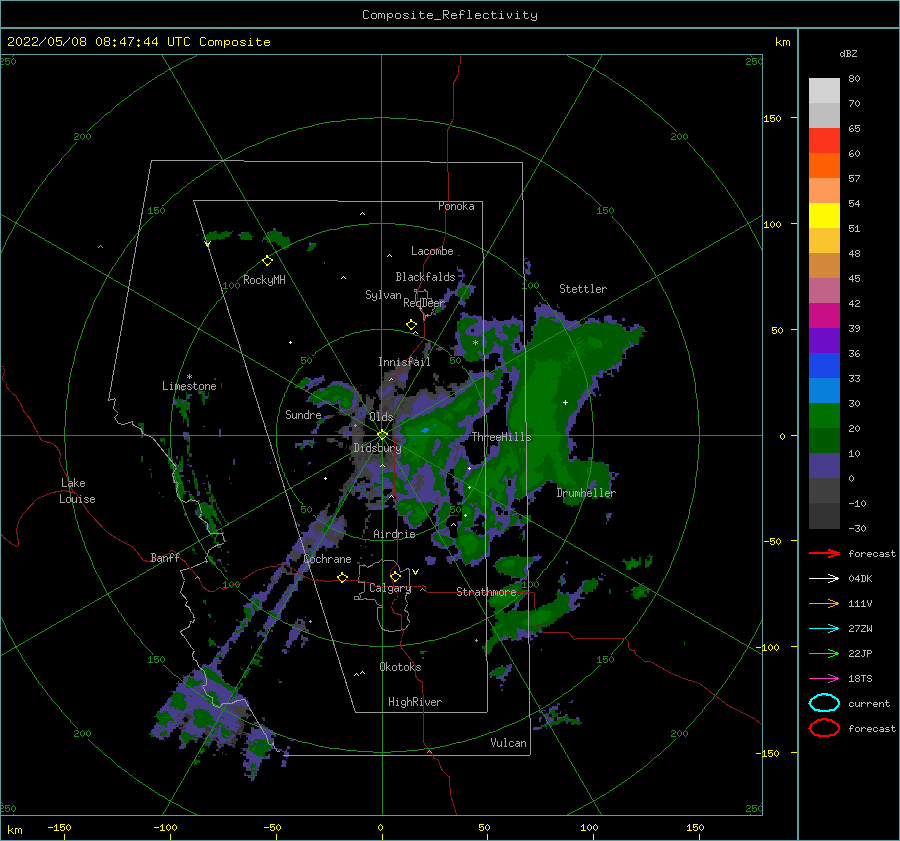Select the white 04DK arrow icon
The width and height of the screenshot is (900, 841).
[x=824, y=578]
